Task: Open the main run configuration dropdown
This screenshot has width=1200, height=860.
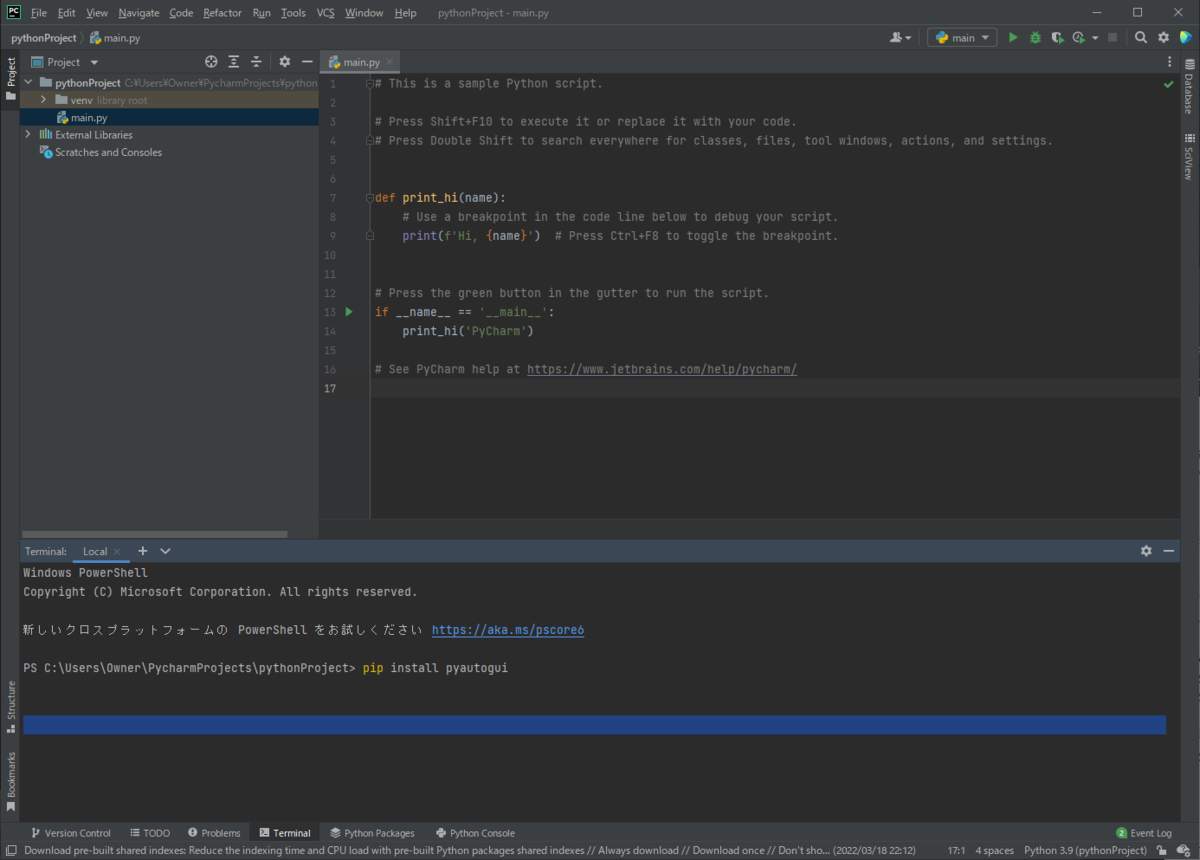Action: point(962,37)
